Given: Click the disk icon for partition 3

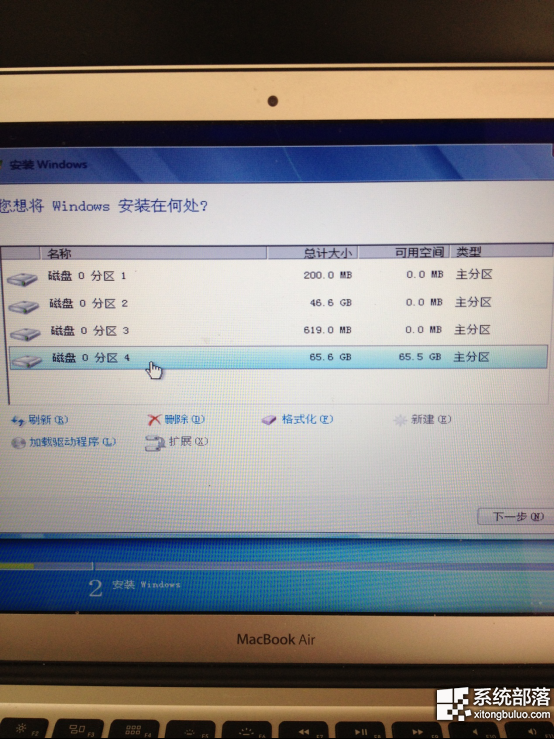Looking at the screenshot, I should [25, 334].
